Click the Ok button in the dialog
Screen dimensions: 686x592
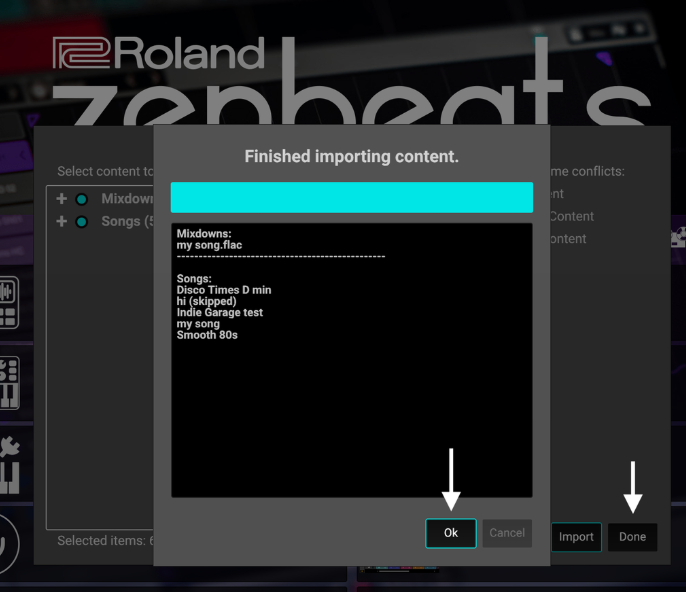(451, 533)
